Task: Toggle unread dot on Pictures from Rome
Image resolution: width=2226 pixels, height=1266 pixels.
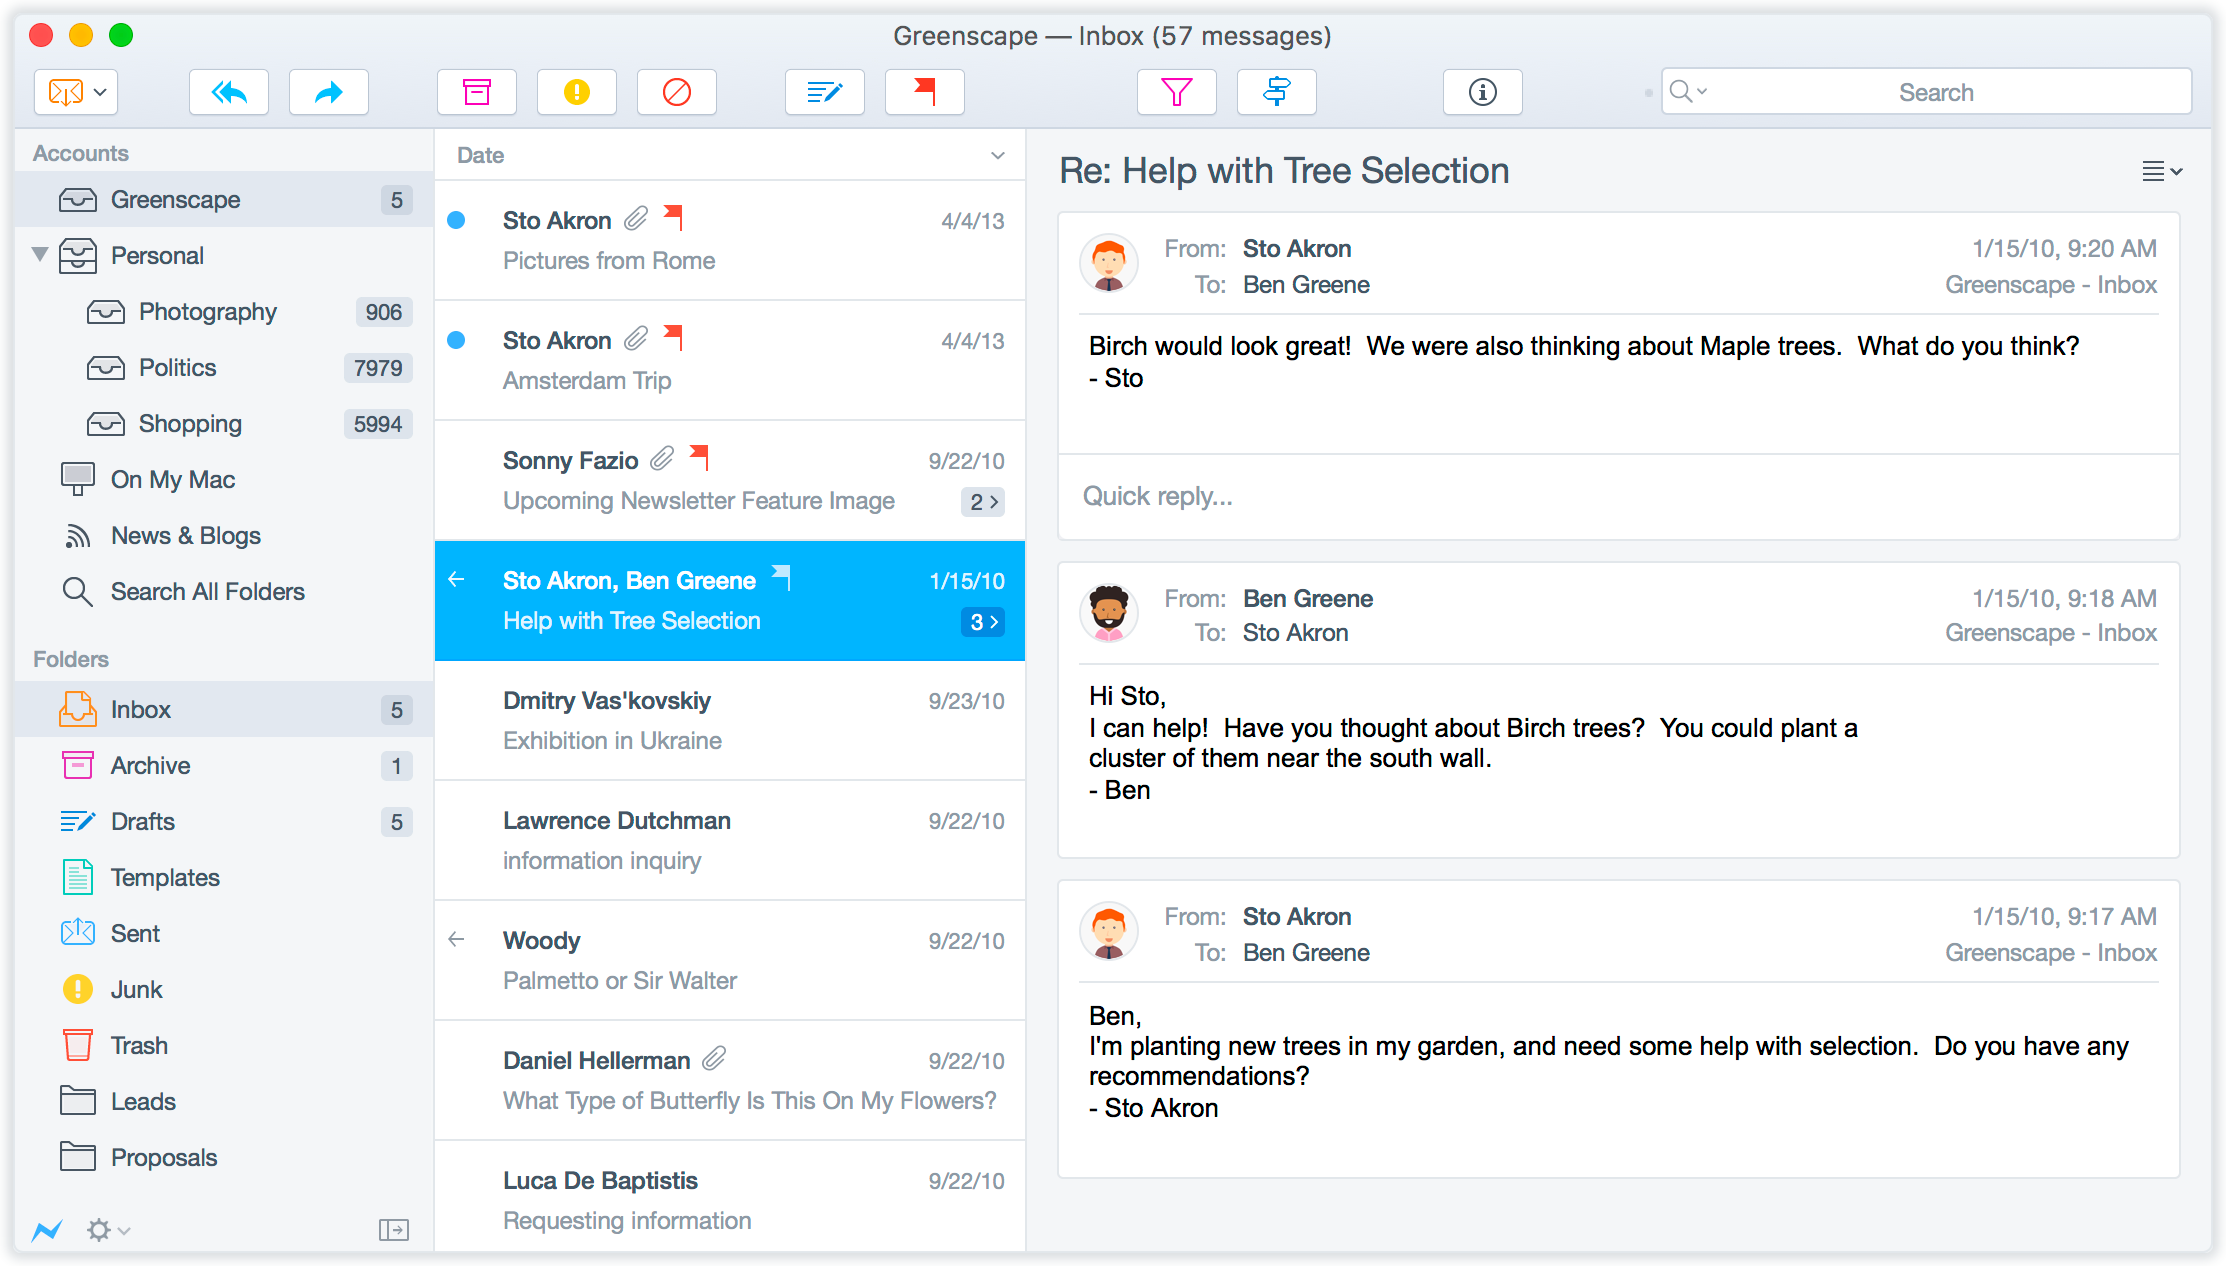Action: point(456,221)
